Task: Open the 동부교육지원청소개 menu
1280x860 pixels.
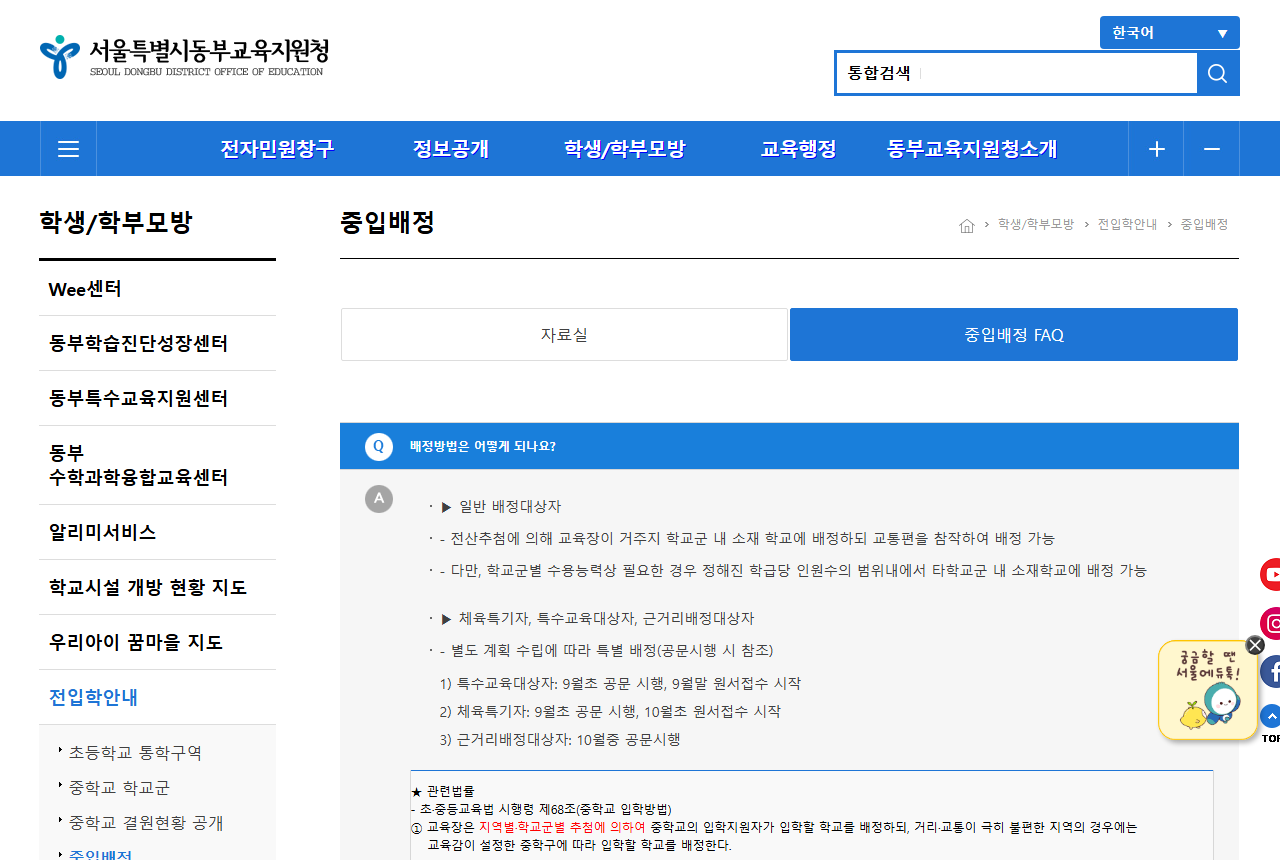Action: (972, 149)
